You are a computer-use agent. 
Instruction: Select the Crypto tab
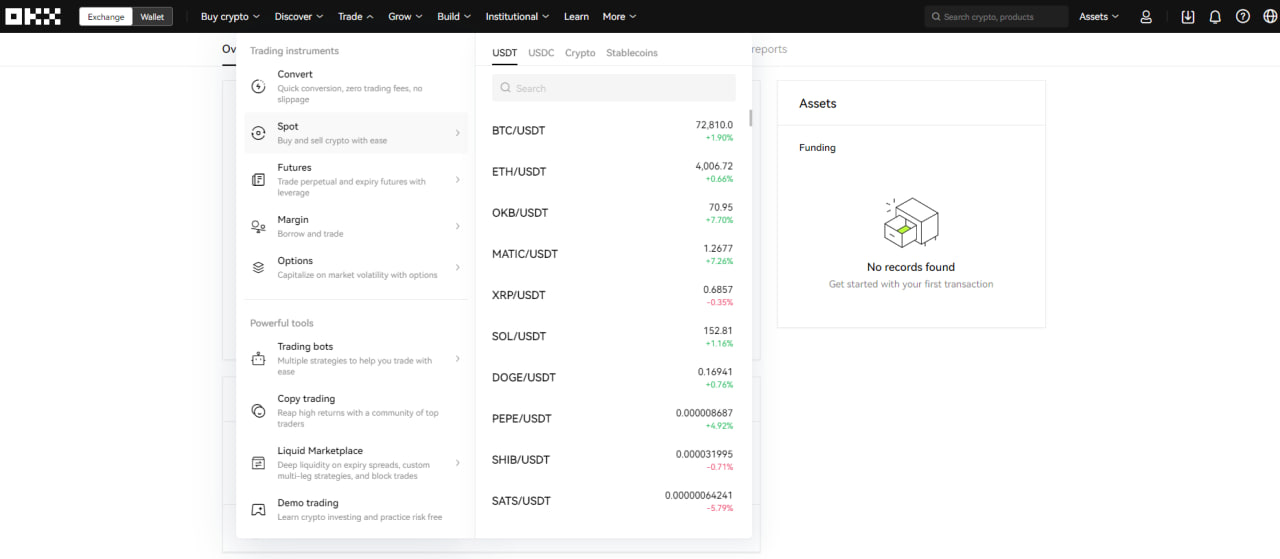click(x=580, y=53)
